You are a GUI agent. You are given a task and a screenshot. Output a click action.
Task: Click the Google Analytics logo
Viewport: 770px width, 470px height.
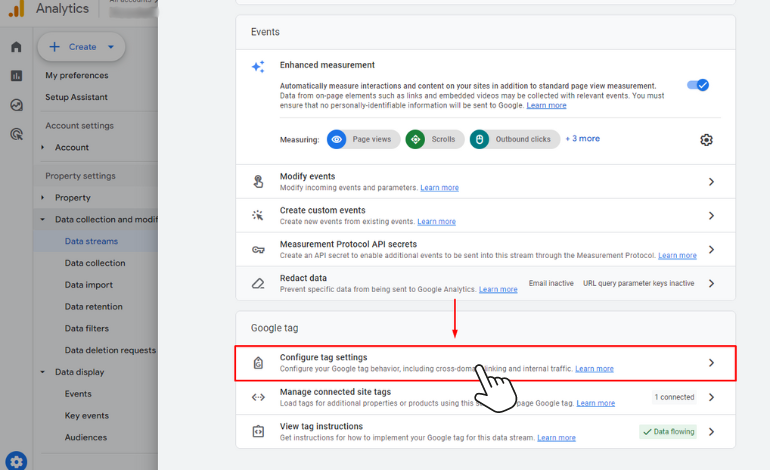pyautogui.click(x=16, y=8)
